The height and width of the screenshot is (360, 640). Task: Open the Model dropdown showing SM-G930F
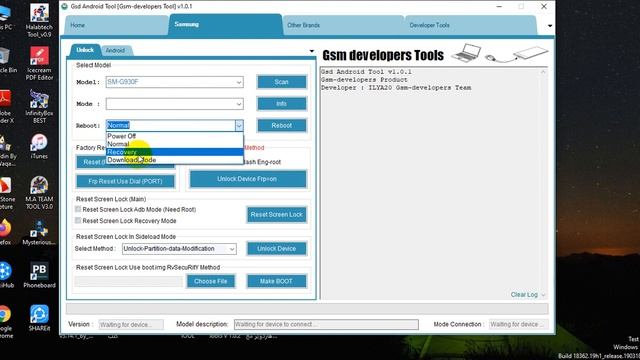174,82
